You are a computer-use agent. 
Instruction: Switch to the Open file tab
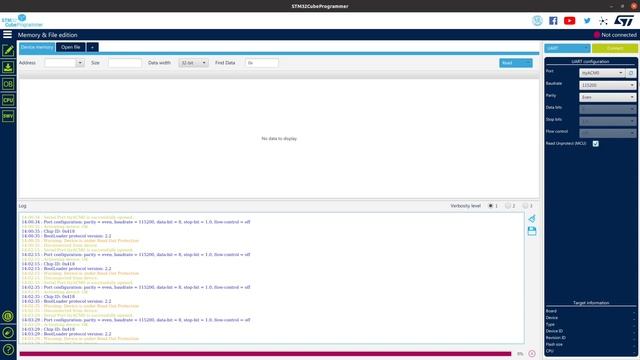pyautogui.click(x=71, y=47)
